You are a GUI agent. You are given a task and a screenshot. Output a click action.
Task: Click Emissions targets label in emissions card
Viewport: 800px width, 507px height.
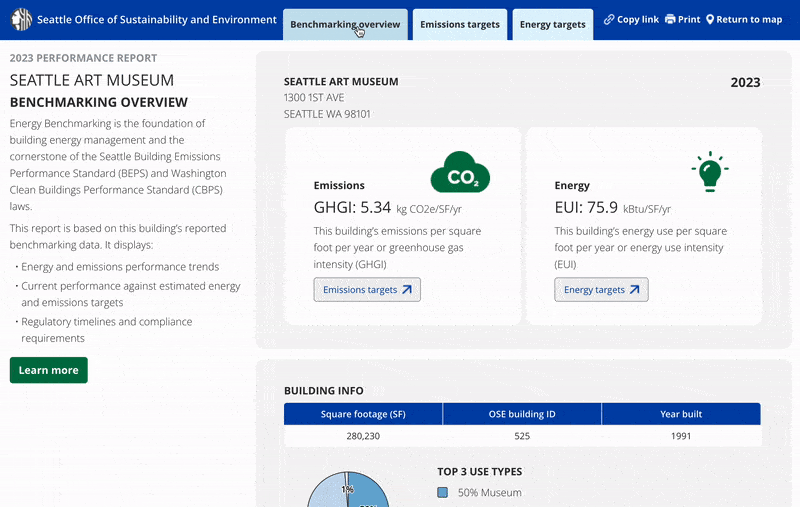coord(360,290)
